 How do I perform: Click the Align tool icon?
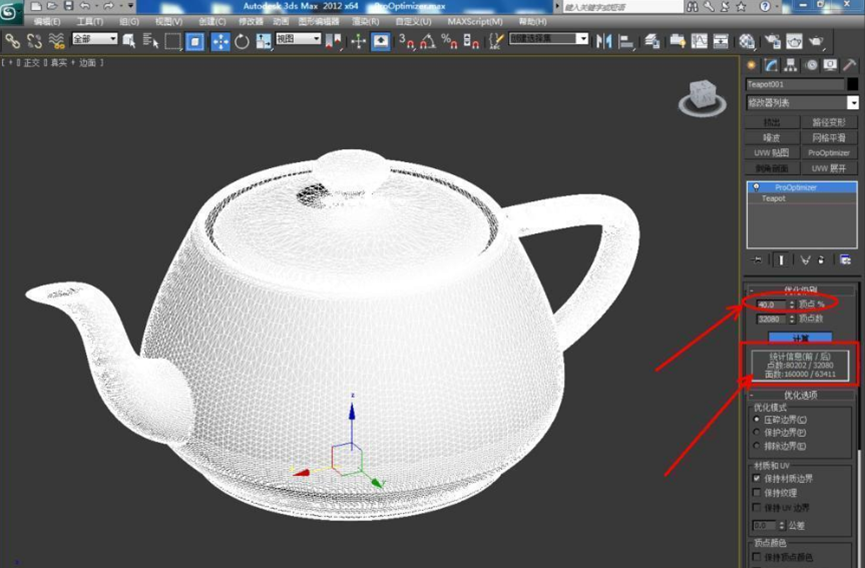coord(626,41)
